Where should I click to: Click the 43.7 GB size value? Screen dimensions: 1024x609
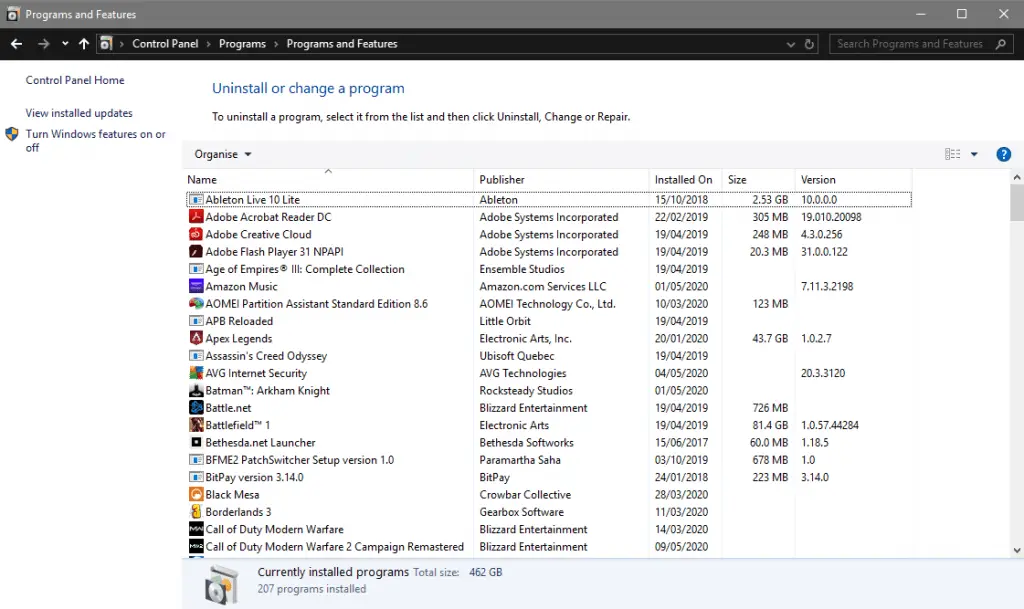click(x=770, y=338)
